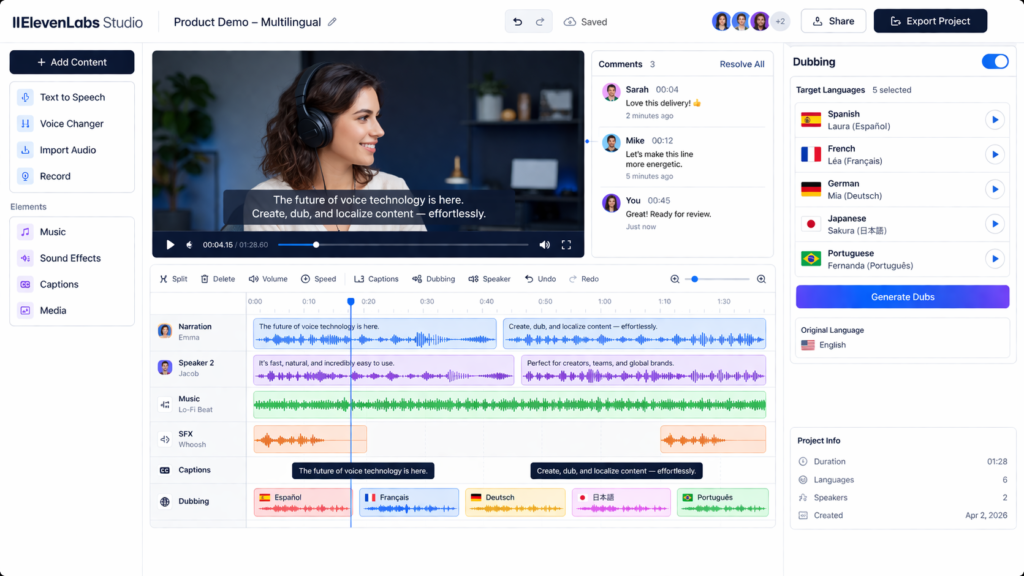Select the Split tool in the timeline toolbar

172,279
